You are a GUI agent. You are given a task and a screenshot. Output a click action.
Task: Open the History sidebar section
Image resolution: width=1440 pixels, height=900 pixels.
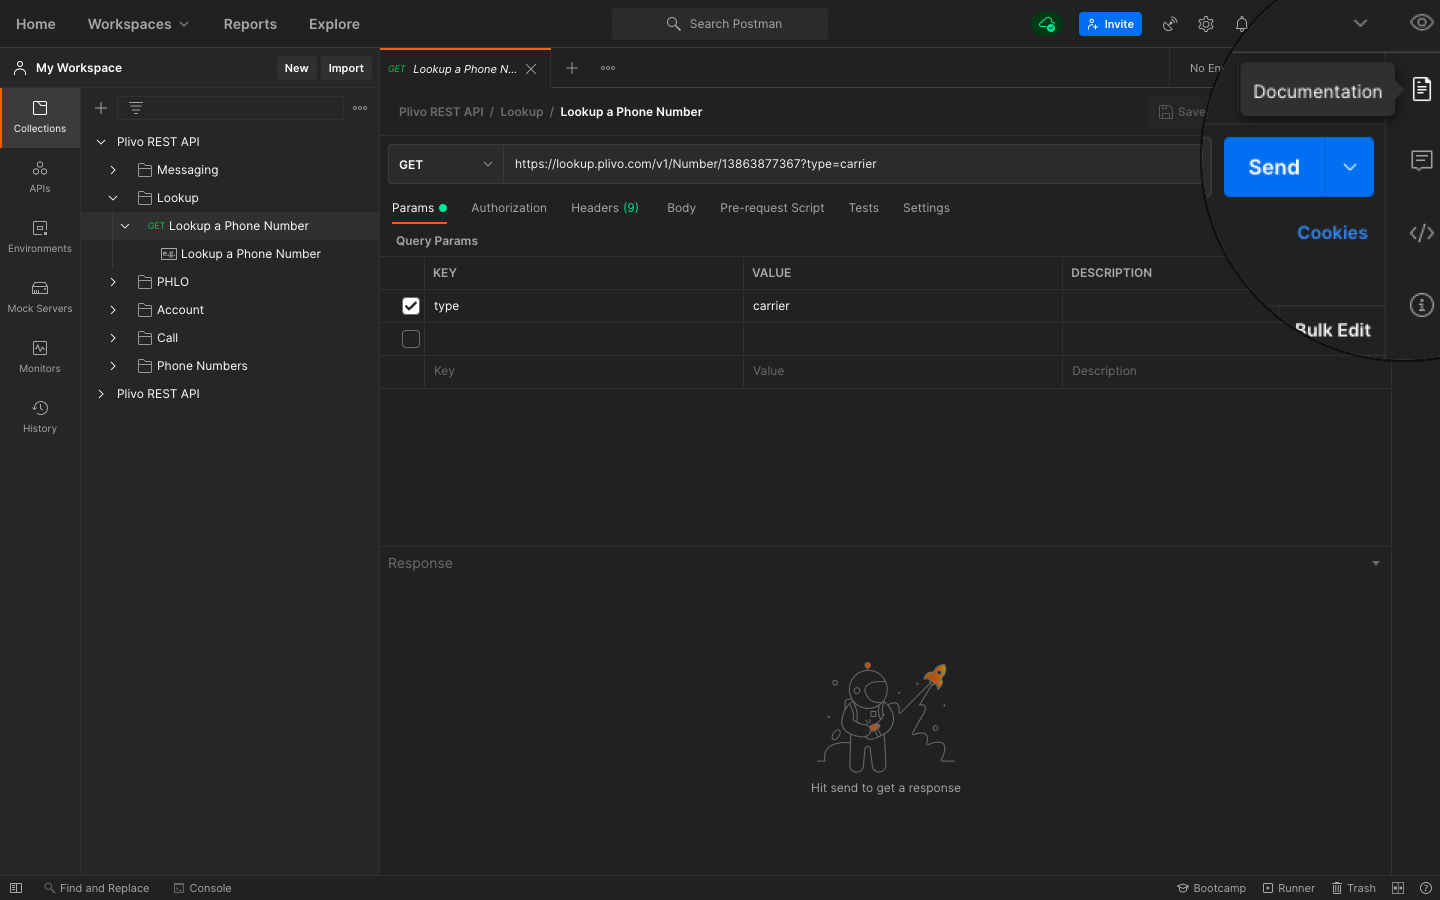coord(40,417)
